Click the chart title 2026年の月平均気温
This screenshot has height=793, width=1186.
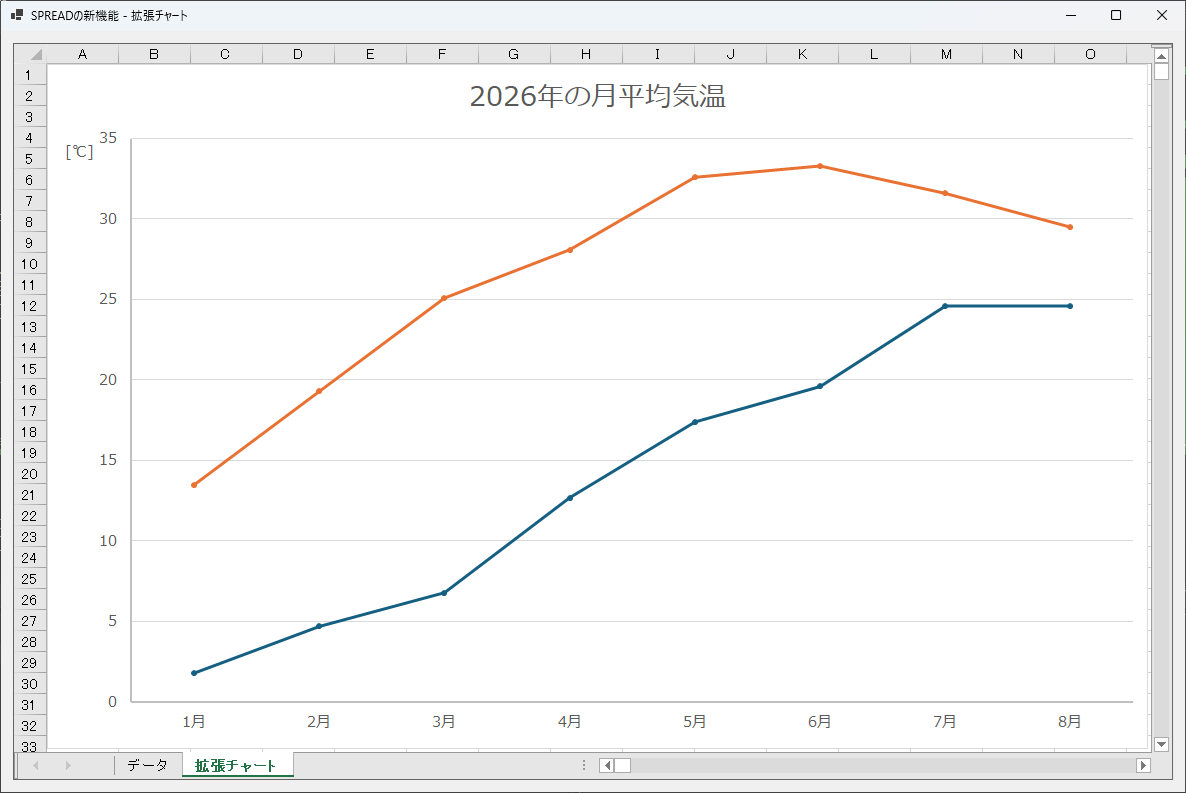tap(598, 96)
